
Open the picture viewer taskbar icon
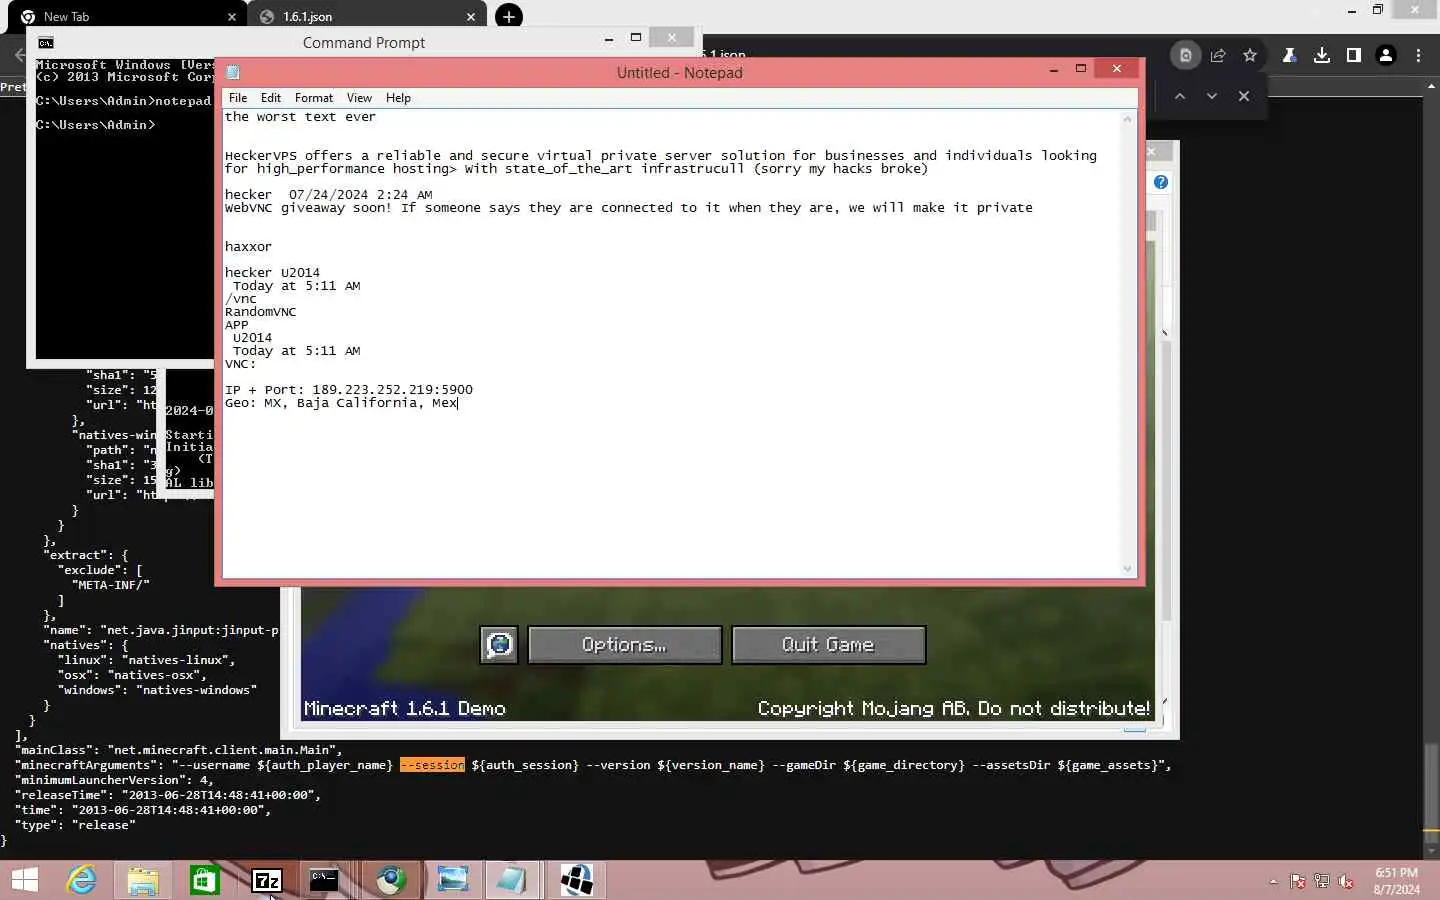452,880
